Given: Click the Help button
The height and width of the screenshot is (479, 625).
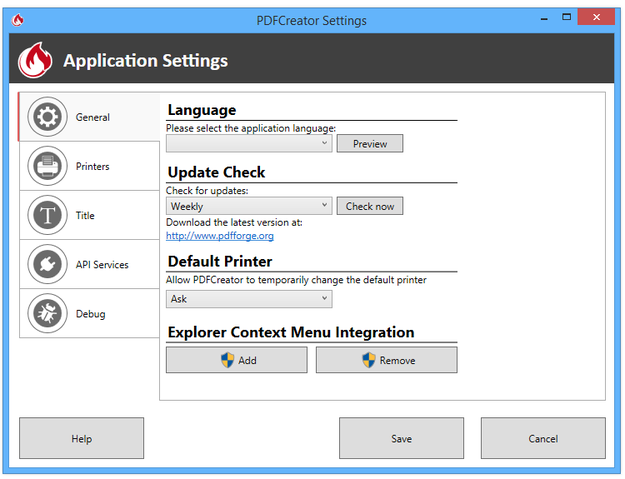Looking at the screenshot, I should click(x=81, y=438).
